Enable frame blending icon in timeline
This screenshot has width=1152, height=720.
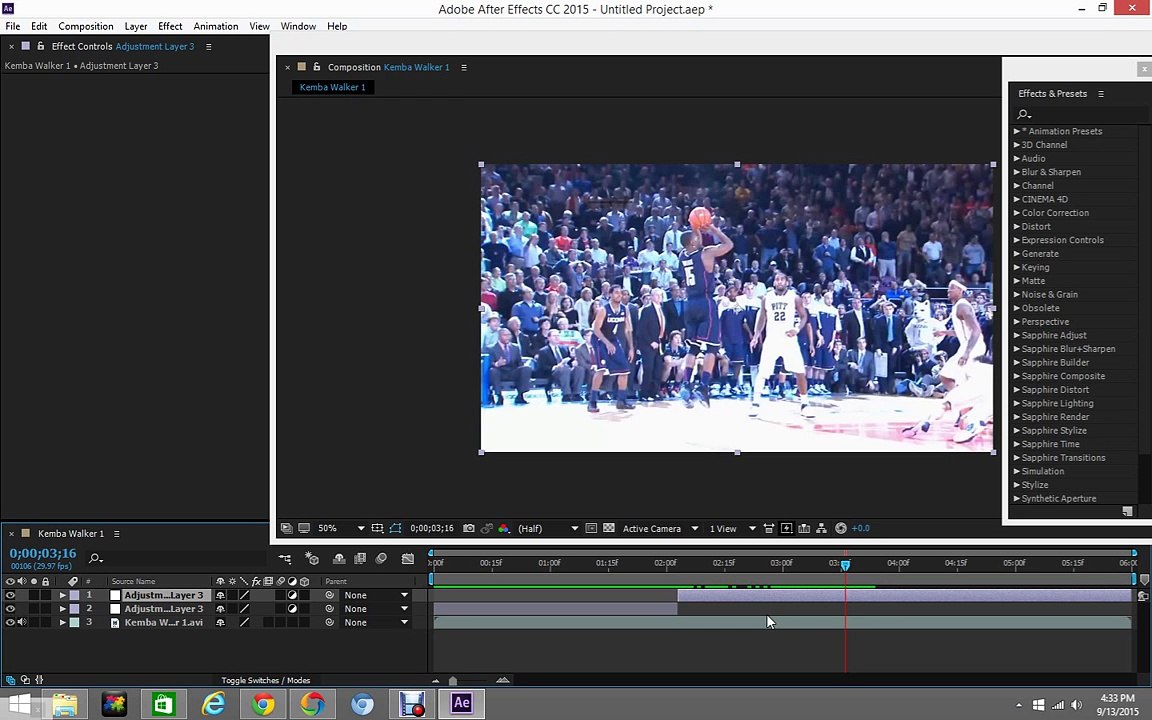point(360,558)
